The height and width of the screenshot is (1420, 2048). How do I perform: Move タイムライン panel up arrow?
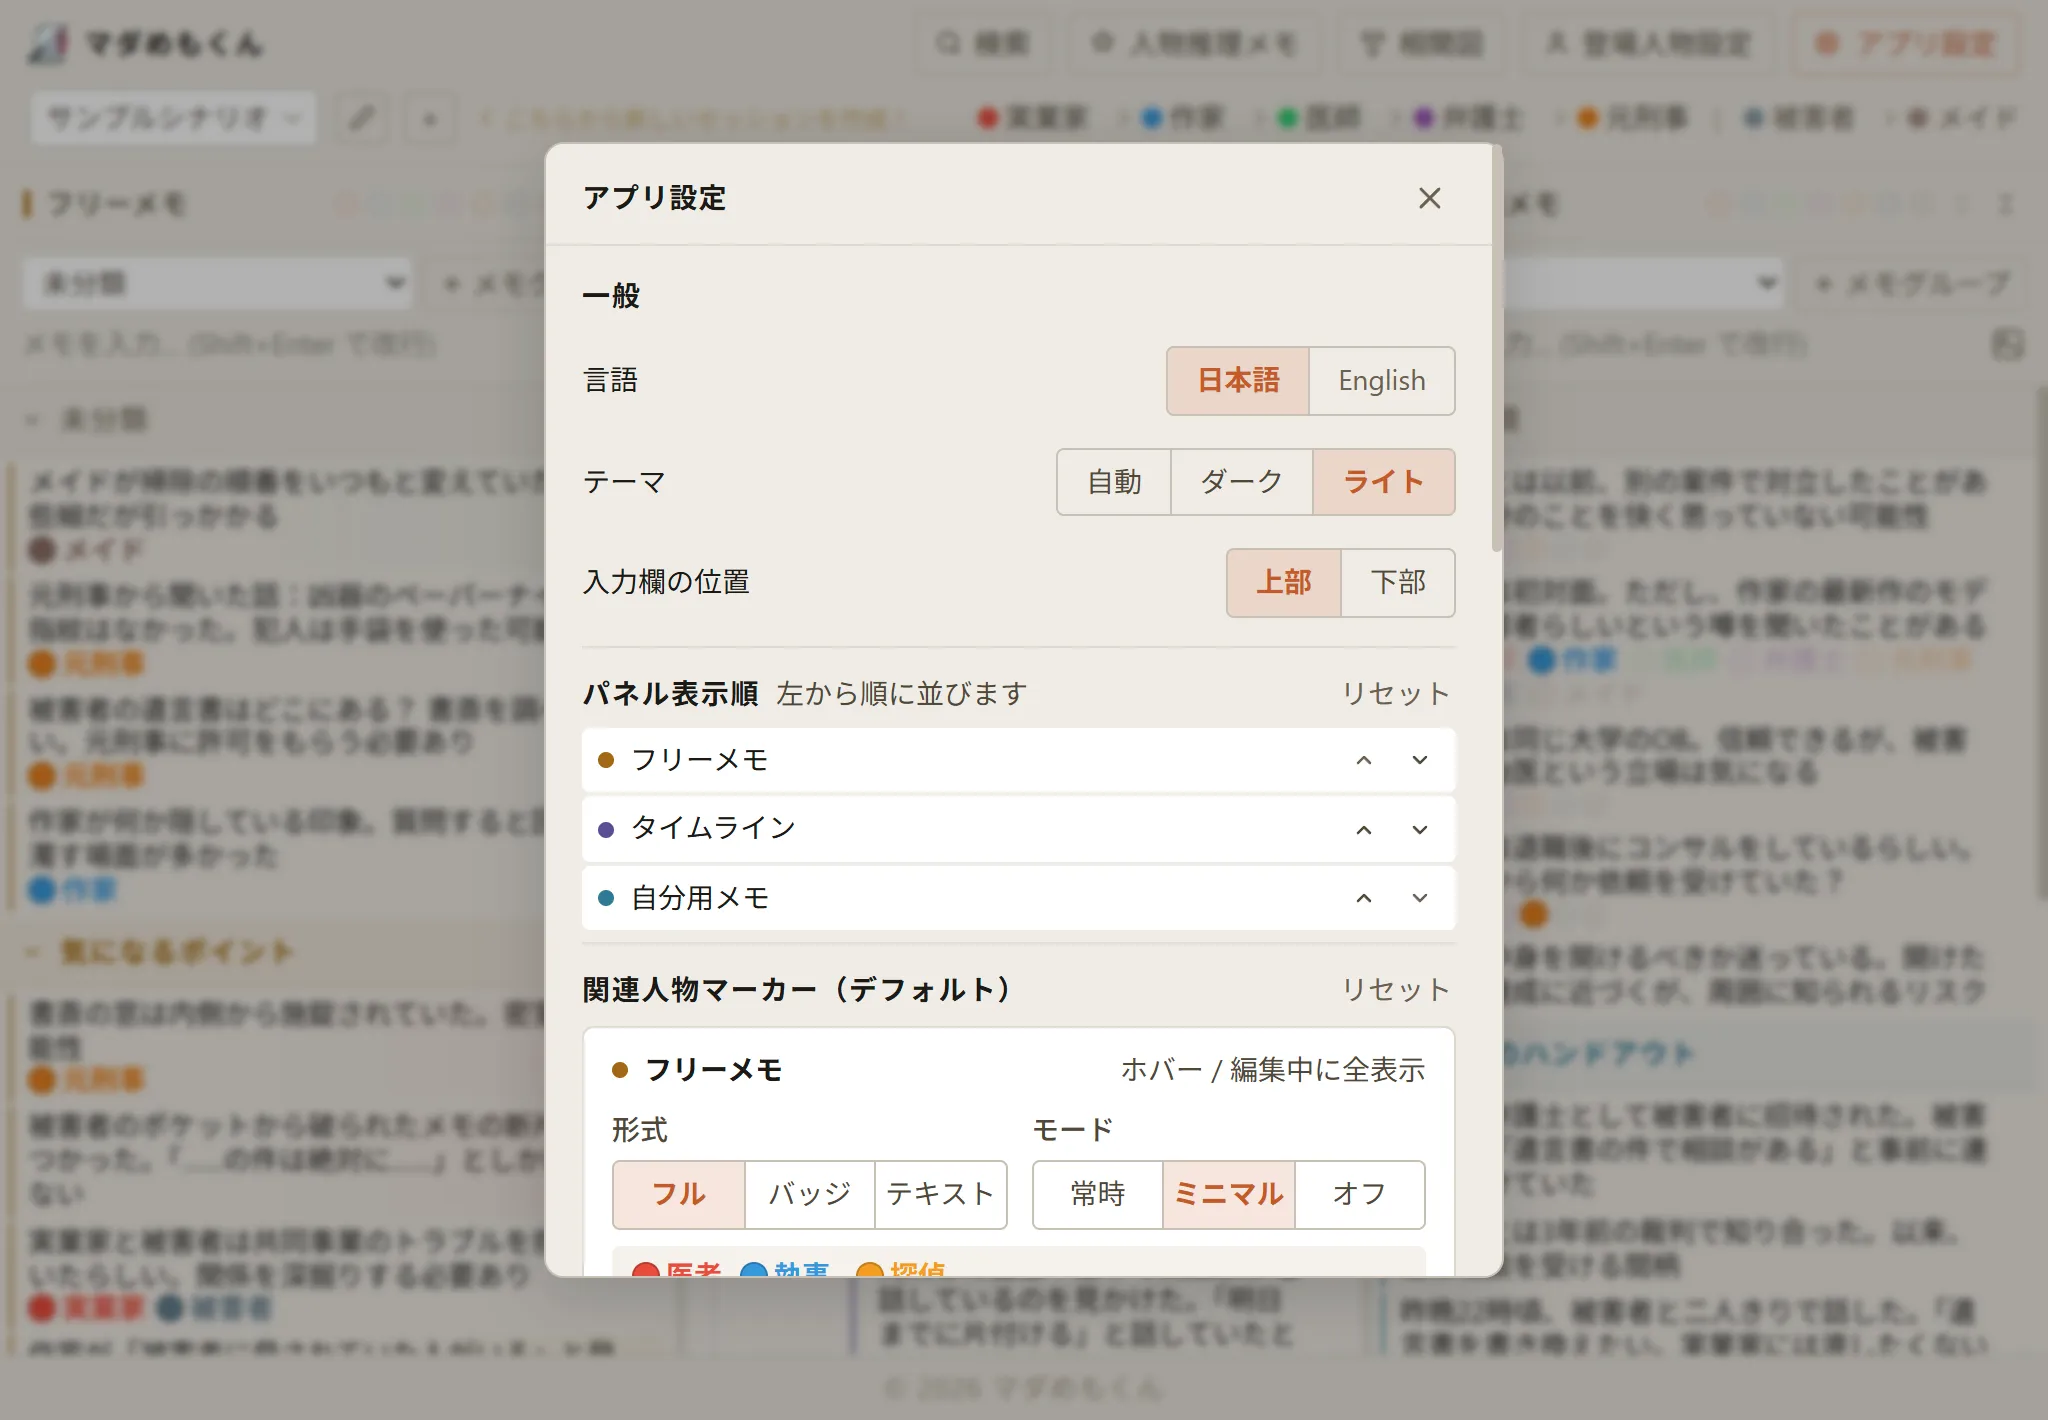1364,830
